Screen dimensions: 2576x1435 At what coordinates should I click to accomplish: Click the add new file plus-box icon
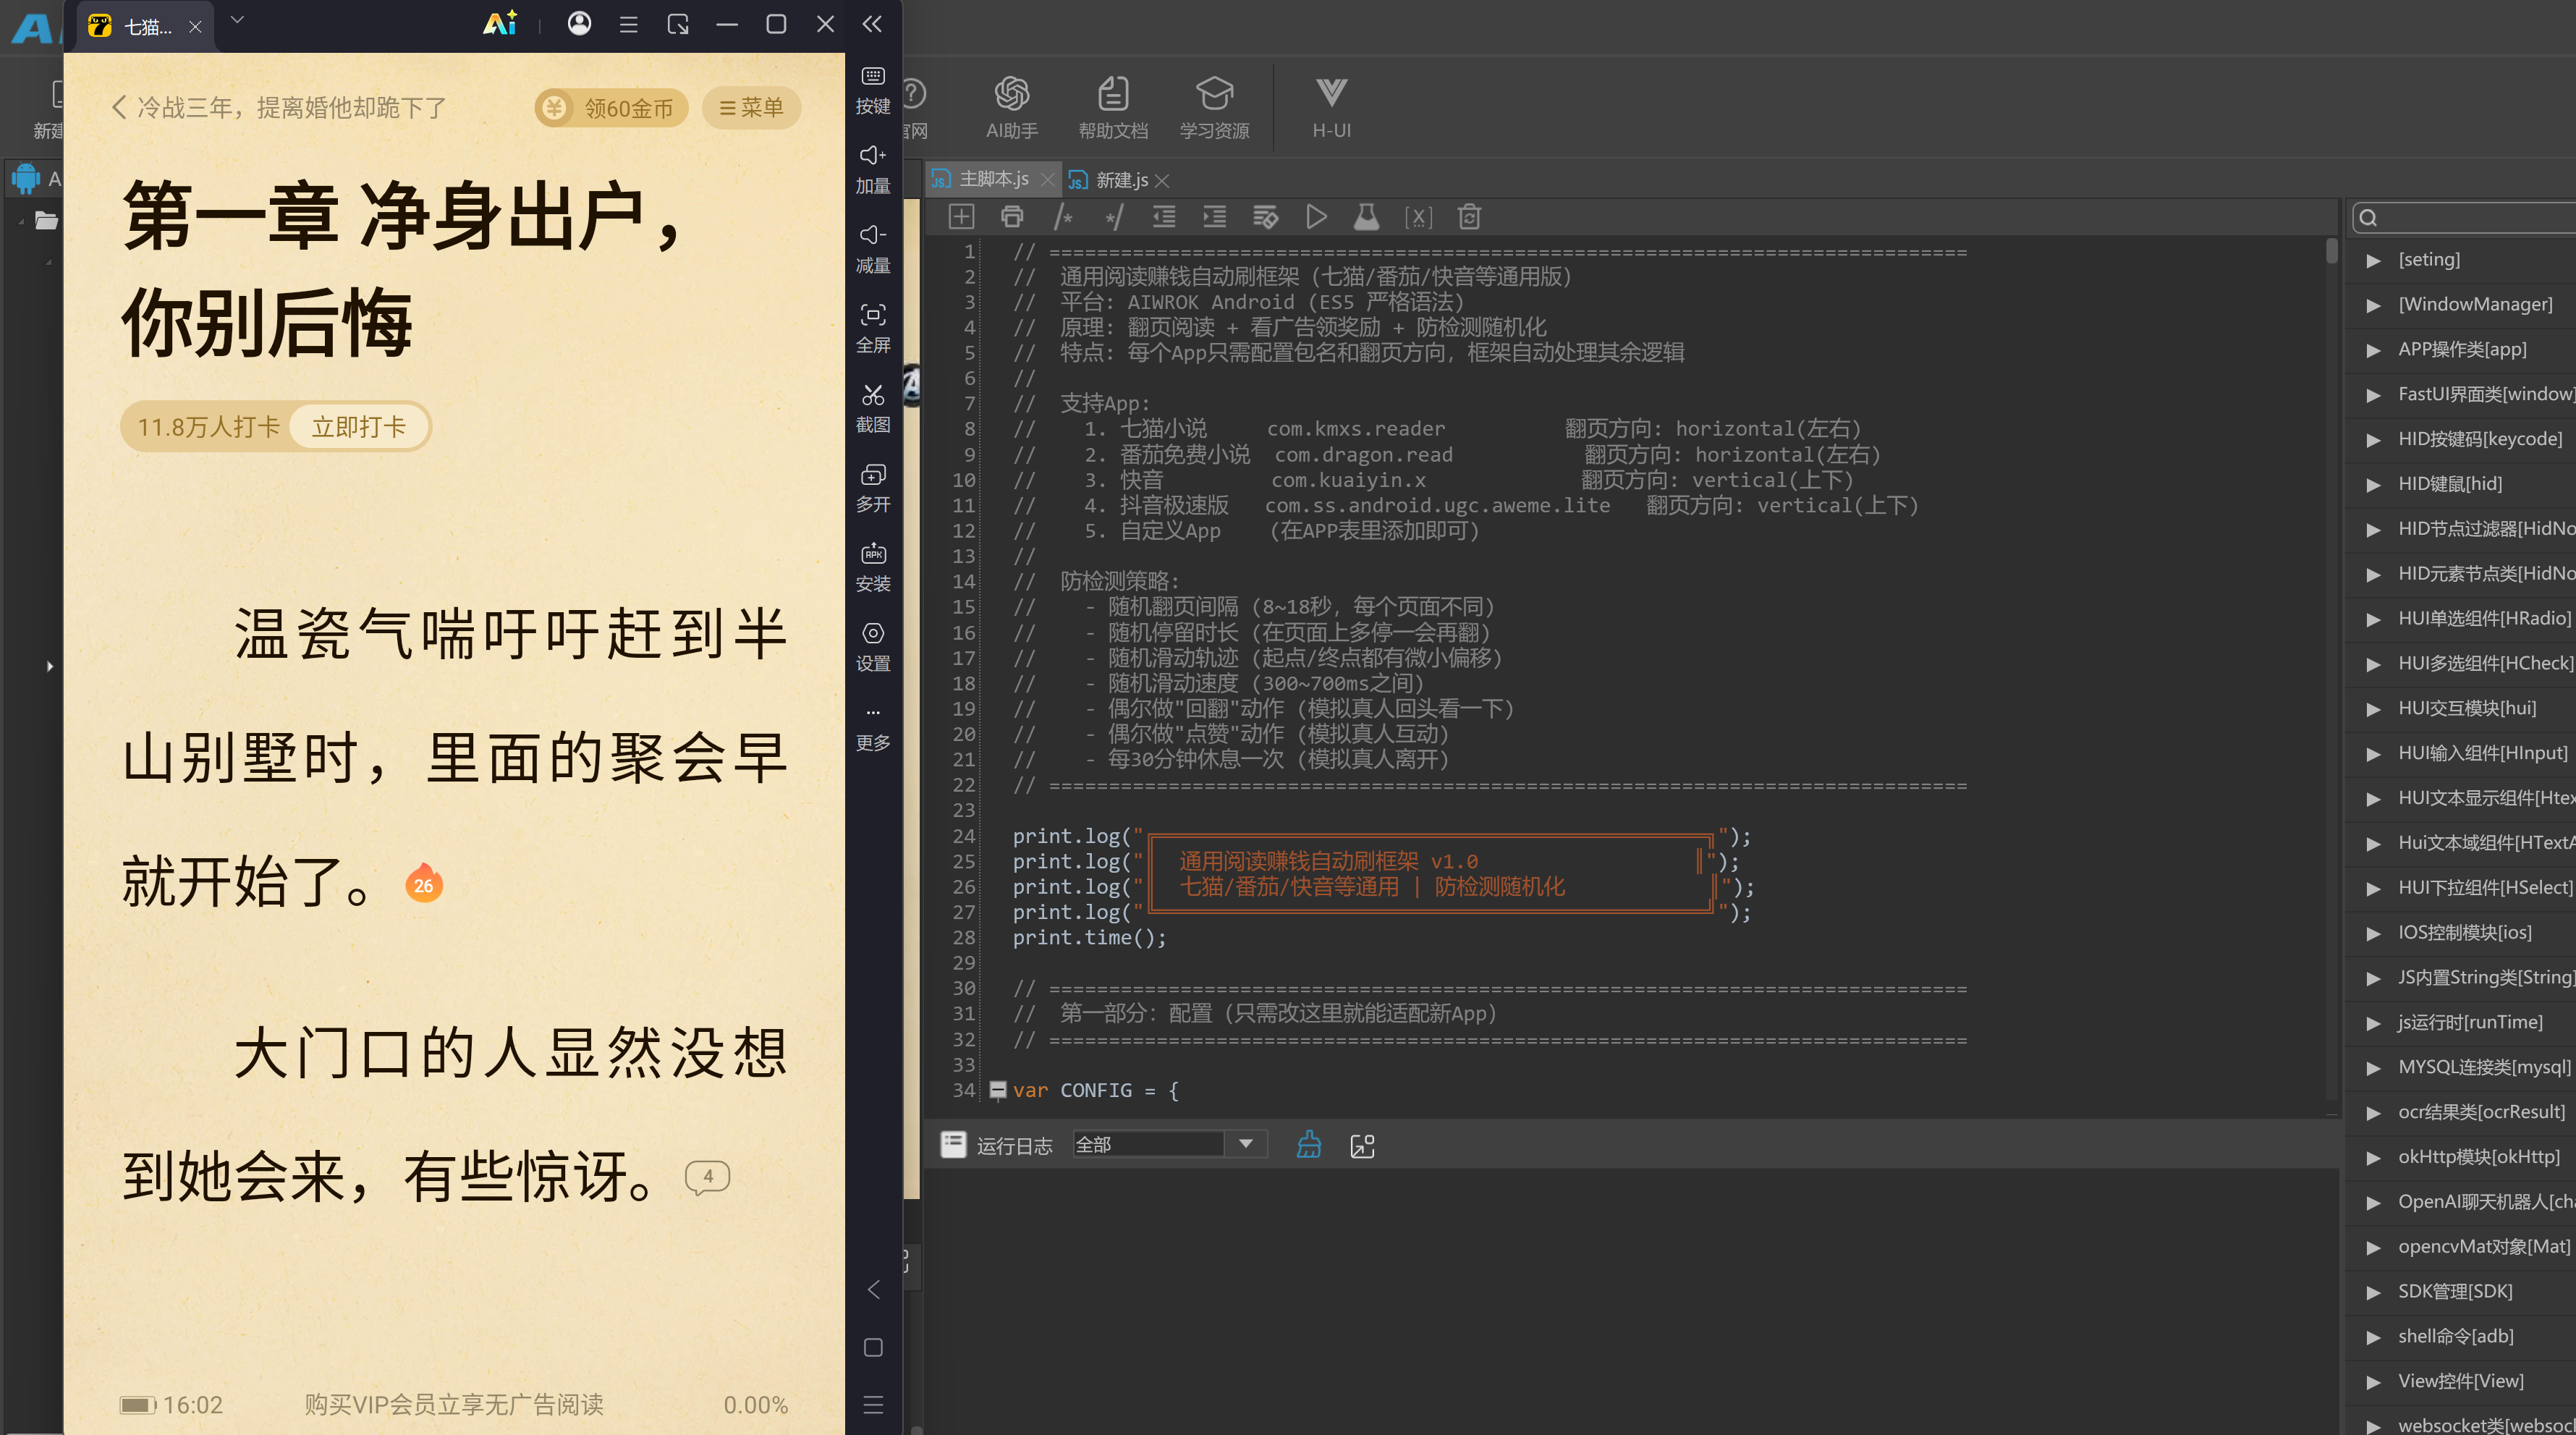(960, 217)
